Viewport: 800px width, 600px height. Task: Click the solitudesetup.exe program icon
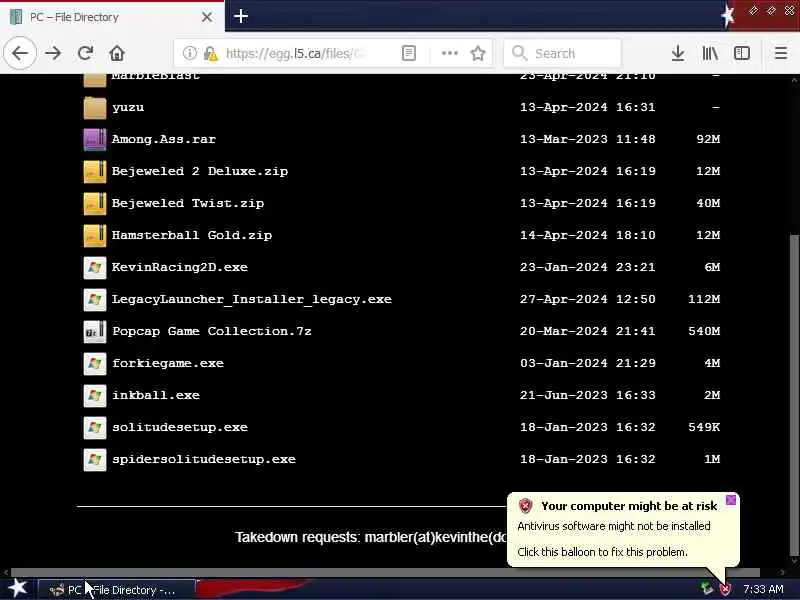pos(95,428)
